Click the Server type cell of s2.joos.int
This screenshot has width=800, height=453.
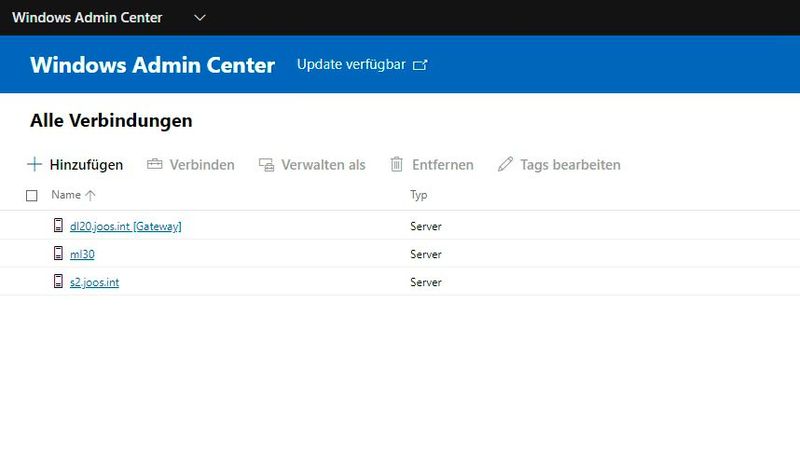tap(426, 282)
